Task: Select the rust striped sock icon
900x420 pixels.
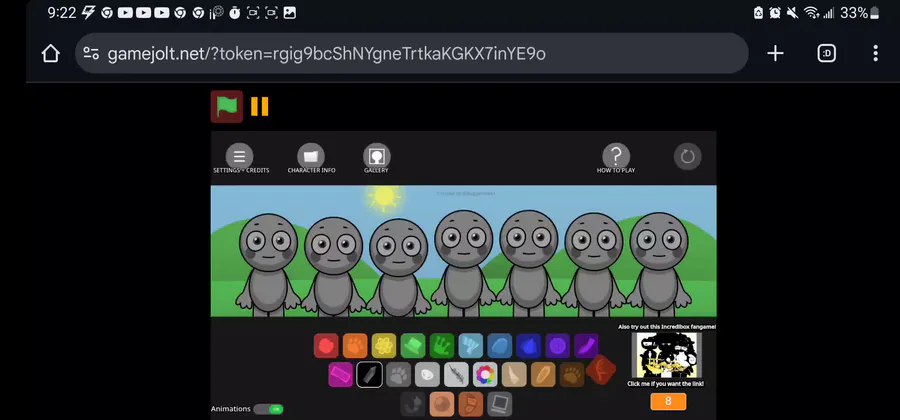Action: click(471, 404)
